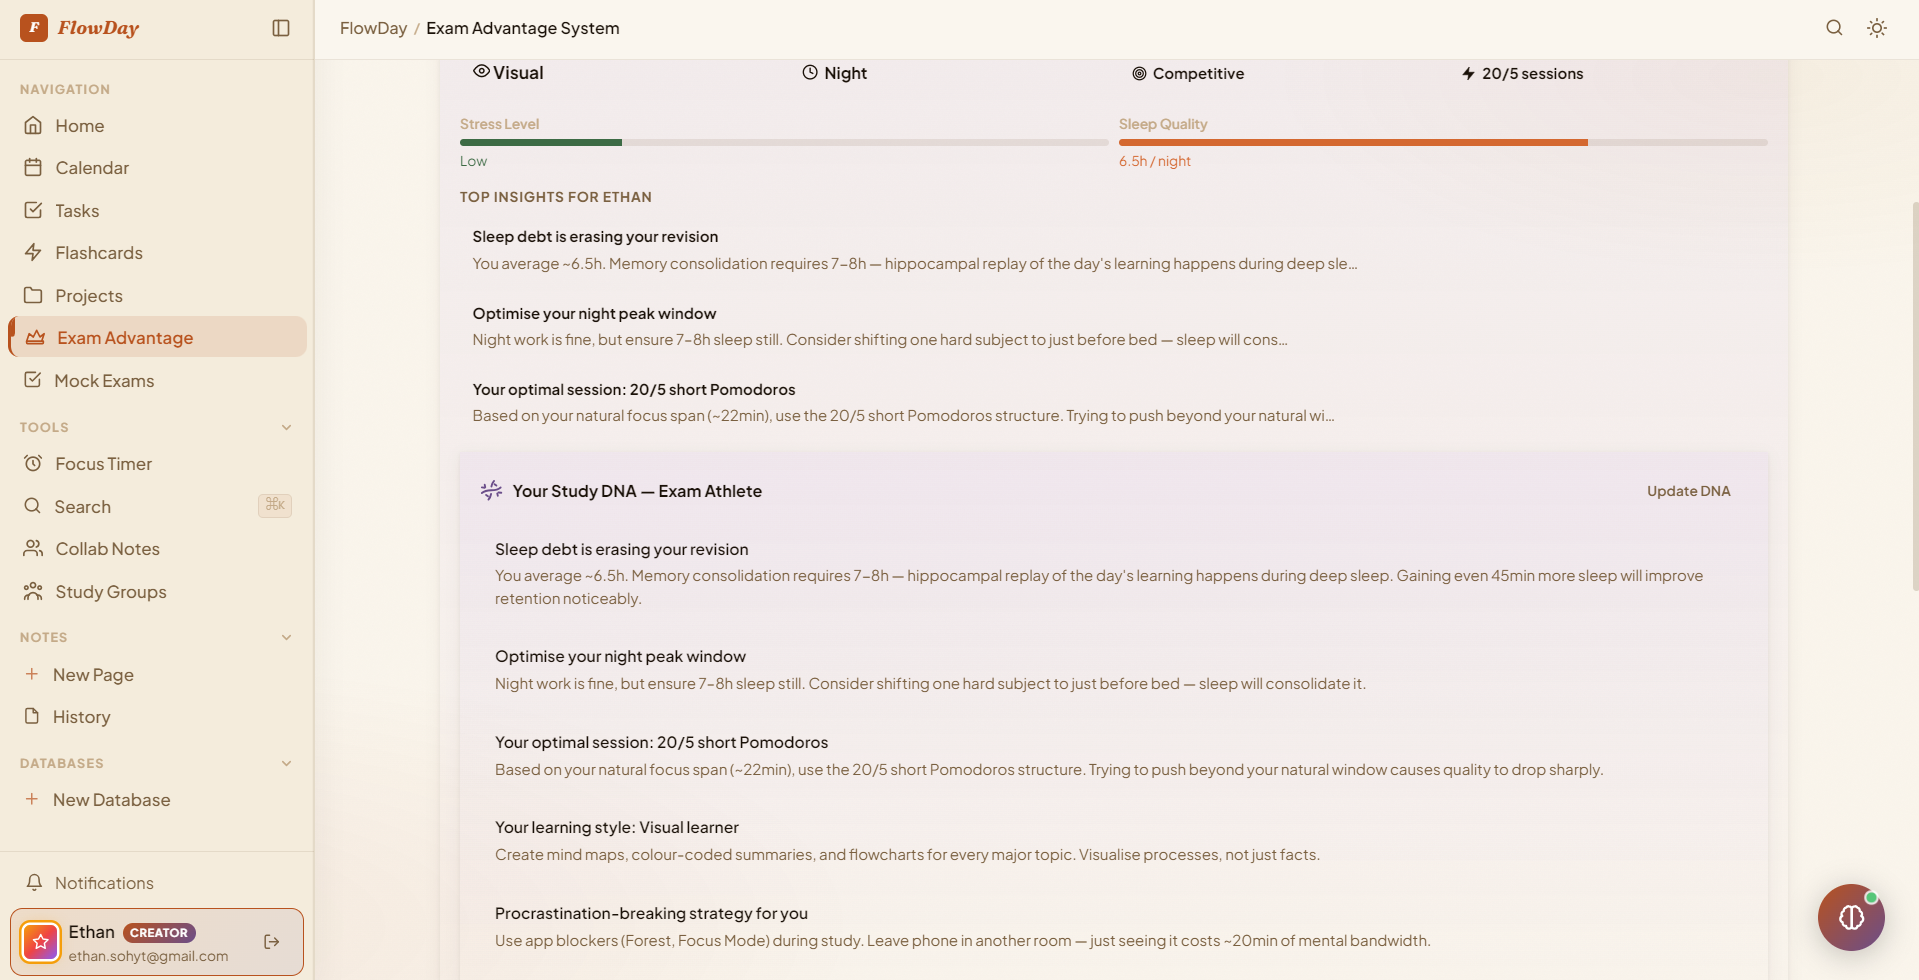Open the search icon in header
The width and height of the screenshot is (1919, 980).
point(1834,28)
